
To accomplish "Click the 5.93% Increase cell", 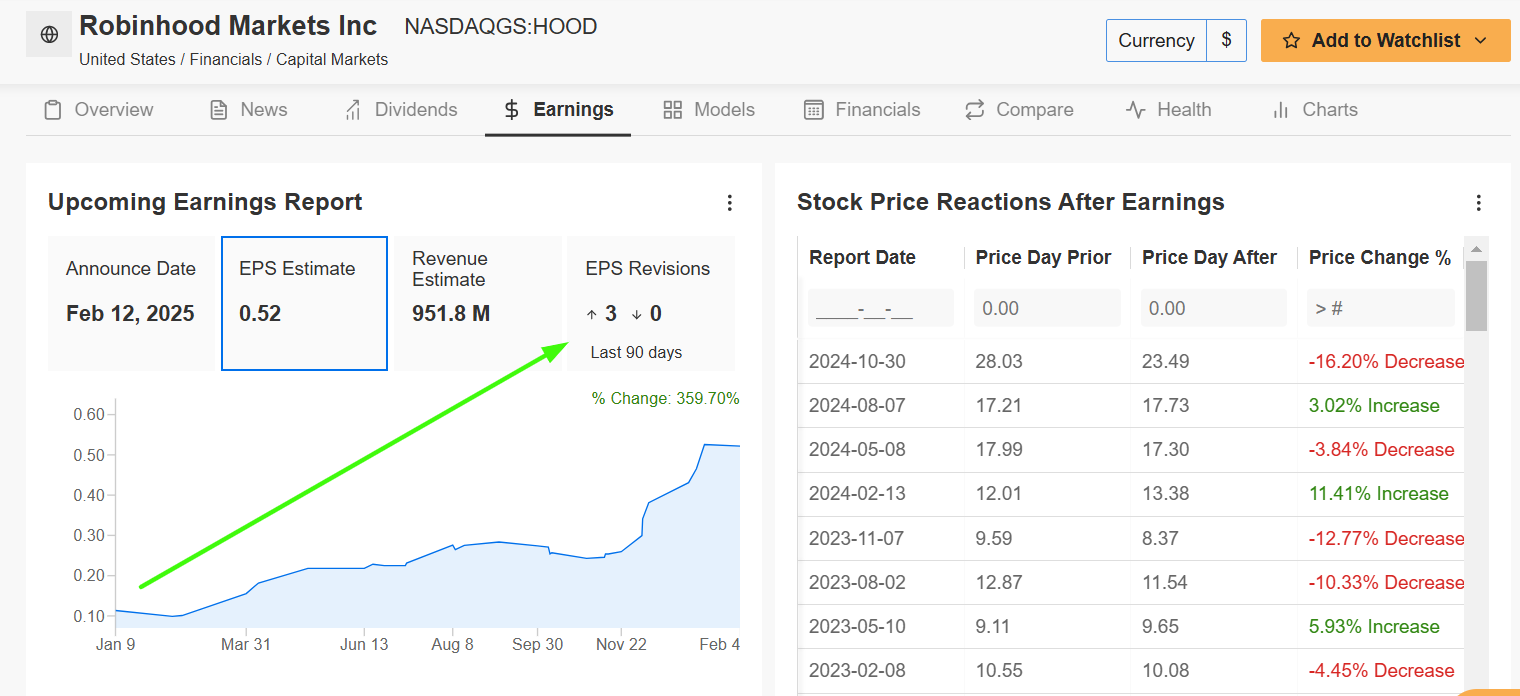I will point(1374,626).
